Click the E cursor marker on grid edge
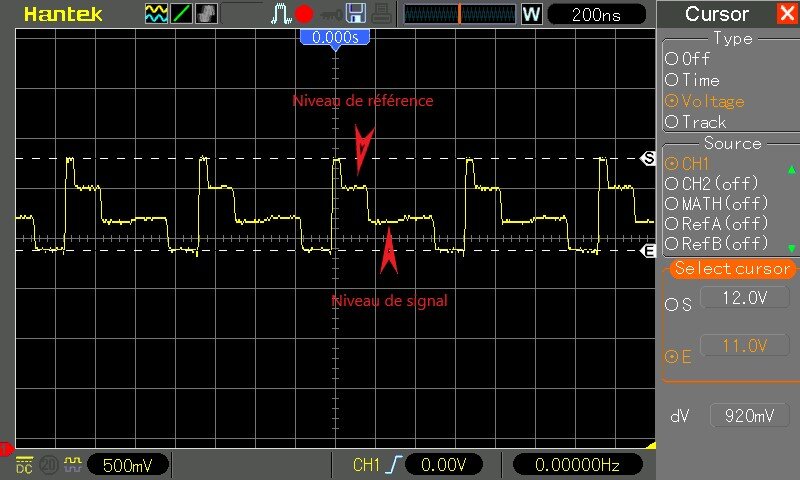 pos(648,251)
